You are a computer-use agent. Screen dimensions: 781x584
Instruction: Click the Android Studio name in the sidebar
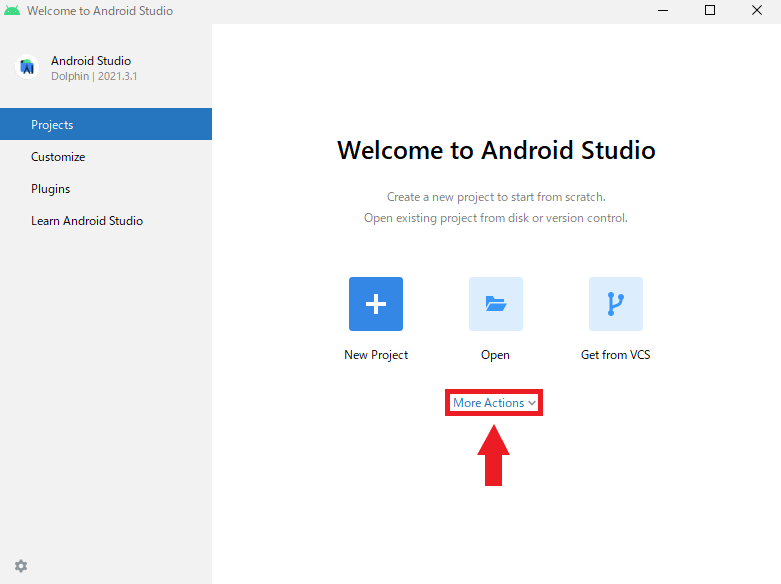(91, 61)
